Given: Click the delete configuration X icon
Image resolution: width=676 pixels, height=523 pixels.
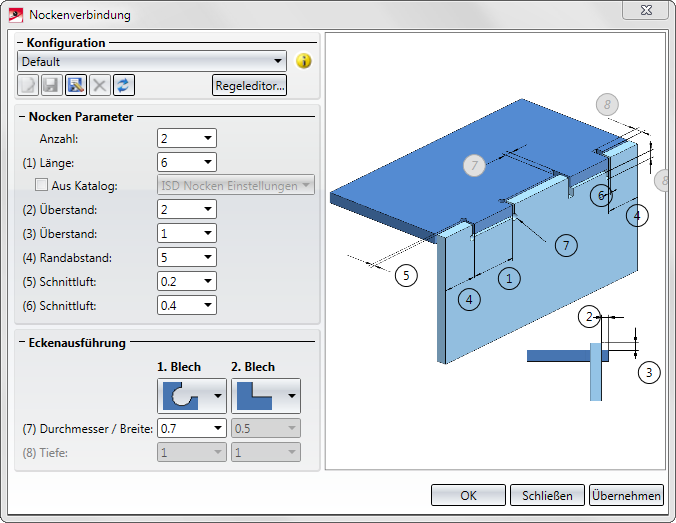Looking at the screenshot, I should coord(100,85).
